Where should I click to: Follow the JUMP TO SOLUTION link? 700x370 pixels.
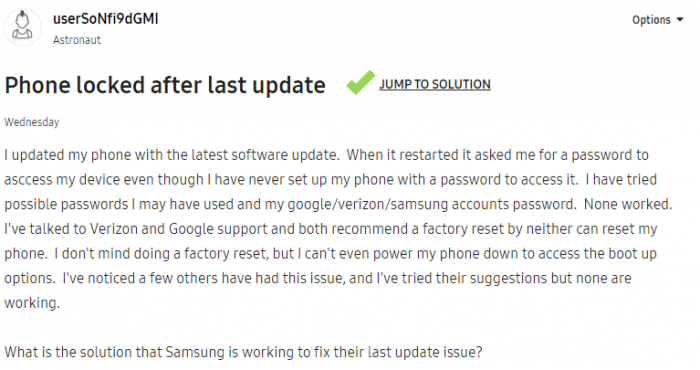click(x=435, y=84)
